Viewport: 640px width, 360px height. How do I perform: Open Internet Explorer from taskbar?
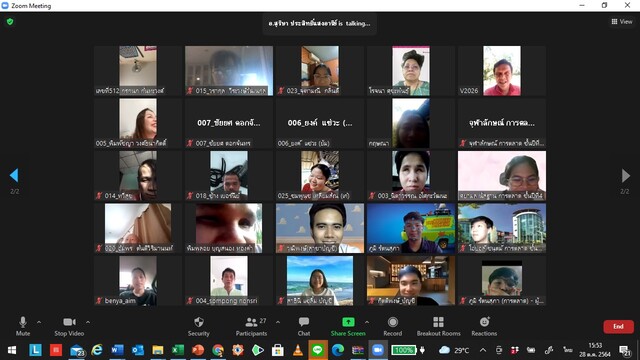point(97,350)
